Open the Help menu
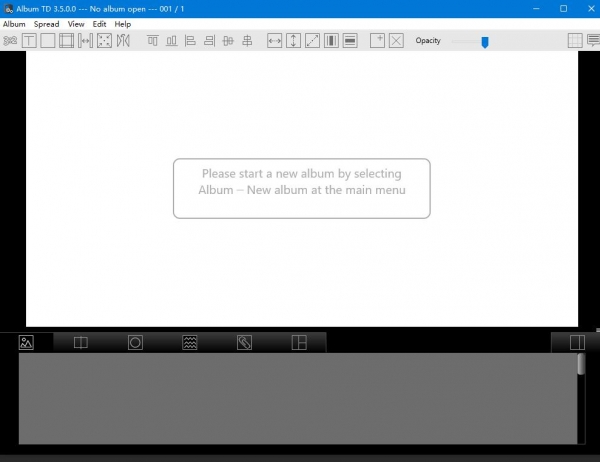The height and width of the screenshot is (462, 600). (122, 24)
